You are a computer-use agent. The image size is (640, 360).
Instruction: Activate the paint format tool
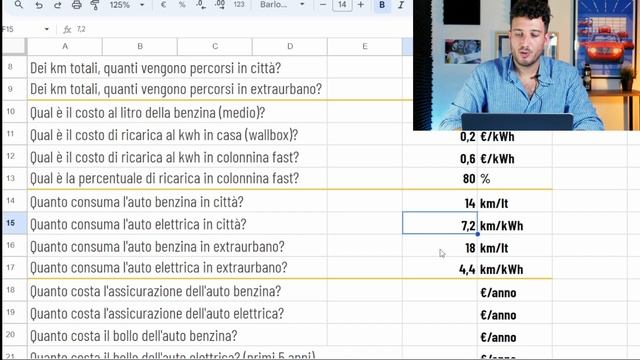(95, 5)
